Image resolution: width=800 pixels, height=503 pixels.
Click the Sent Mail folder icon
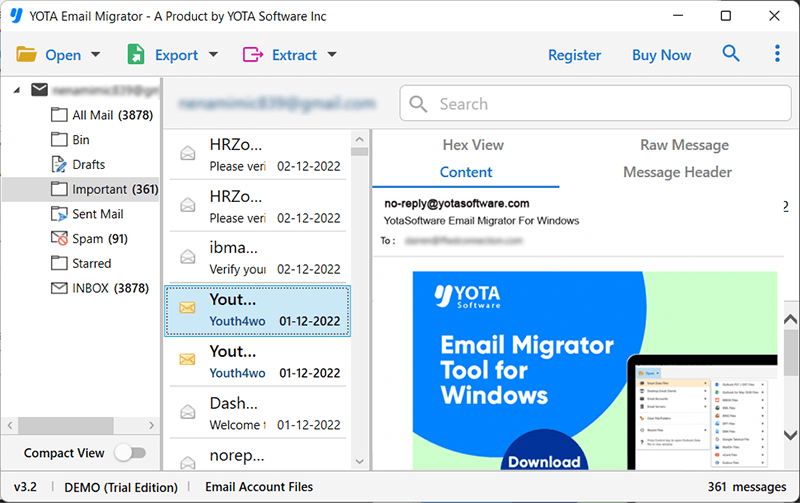(x=59, y=214)
